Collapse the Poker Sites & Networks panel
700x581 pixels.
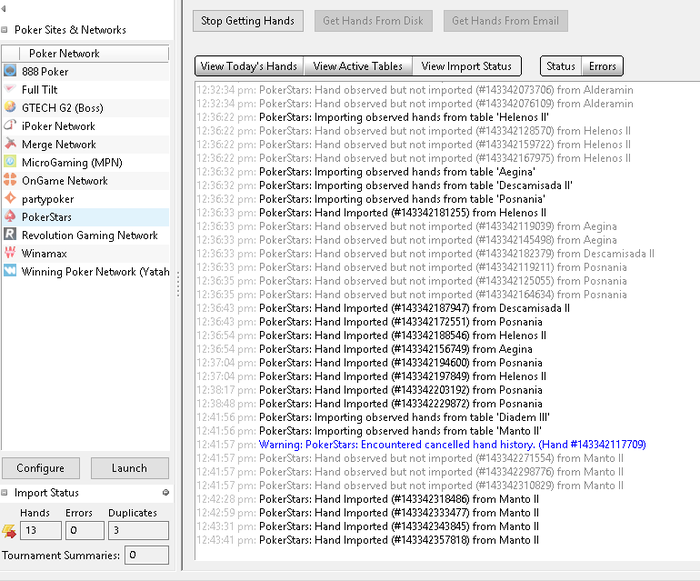(x=4, y=30)
